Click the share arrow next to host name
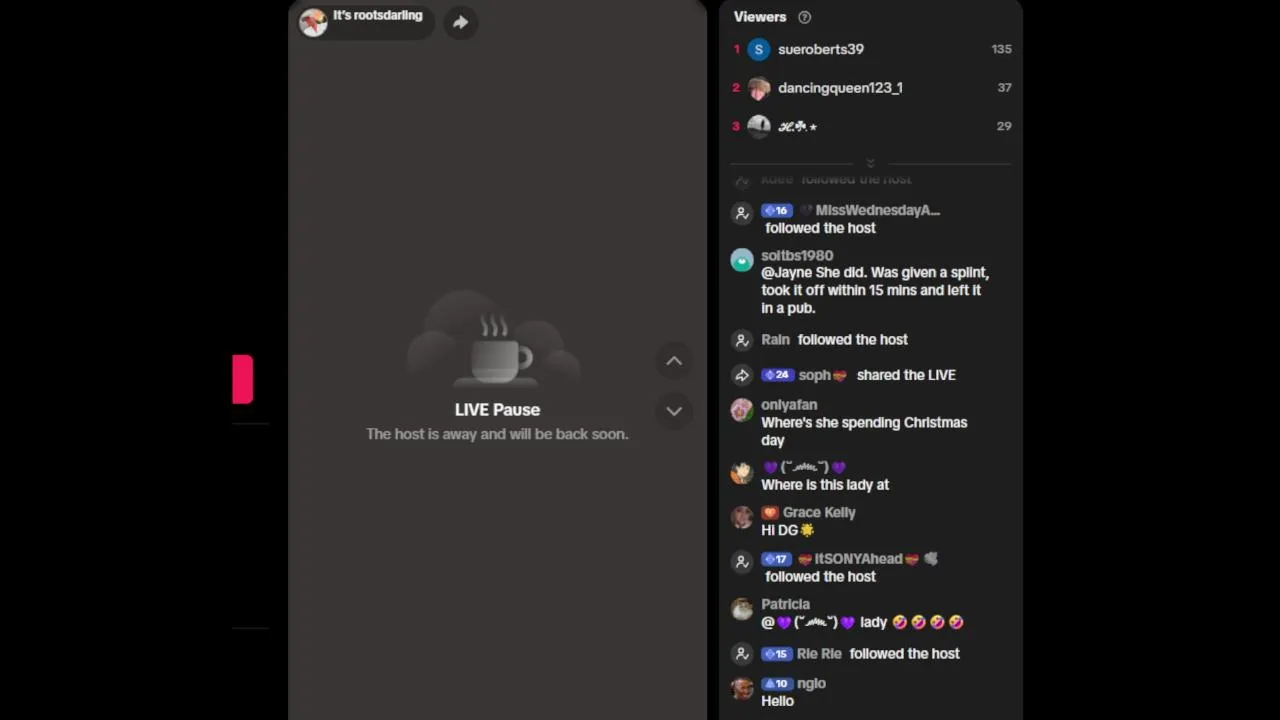Image resolution: width=1280 pixels, height=720 pixels. coord(460,22)
